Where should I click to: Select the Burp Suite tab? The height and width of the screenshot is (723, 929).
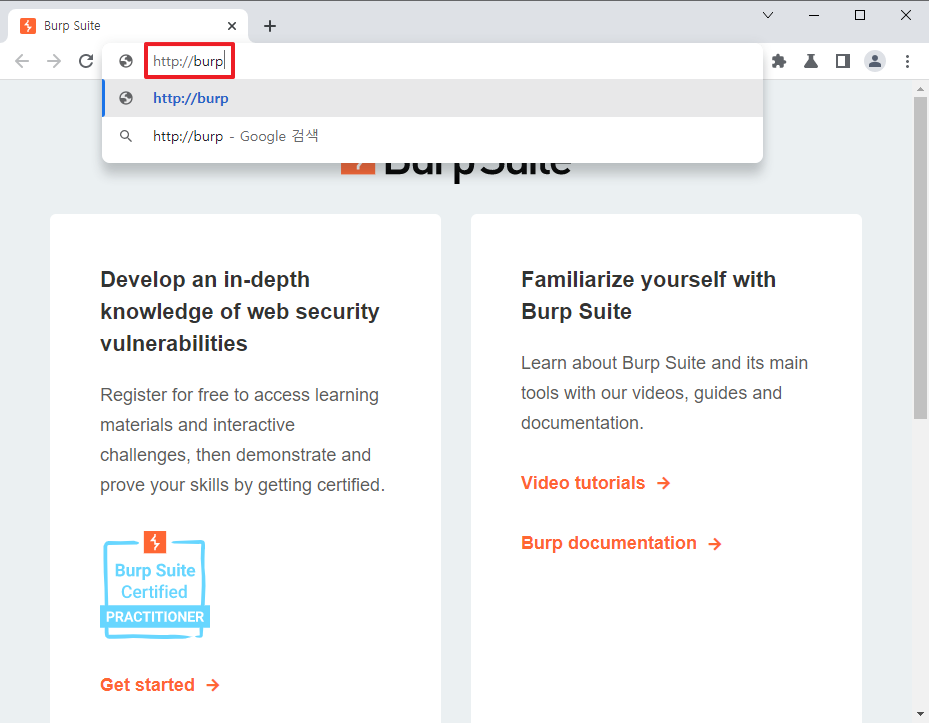[x=128, y=26]
